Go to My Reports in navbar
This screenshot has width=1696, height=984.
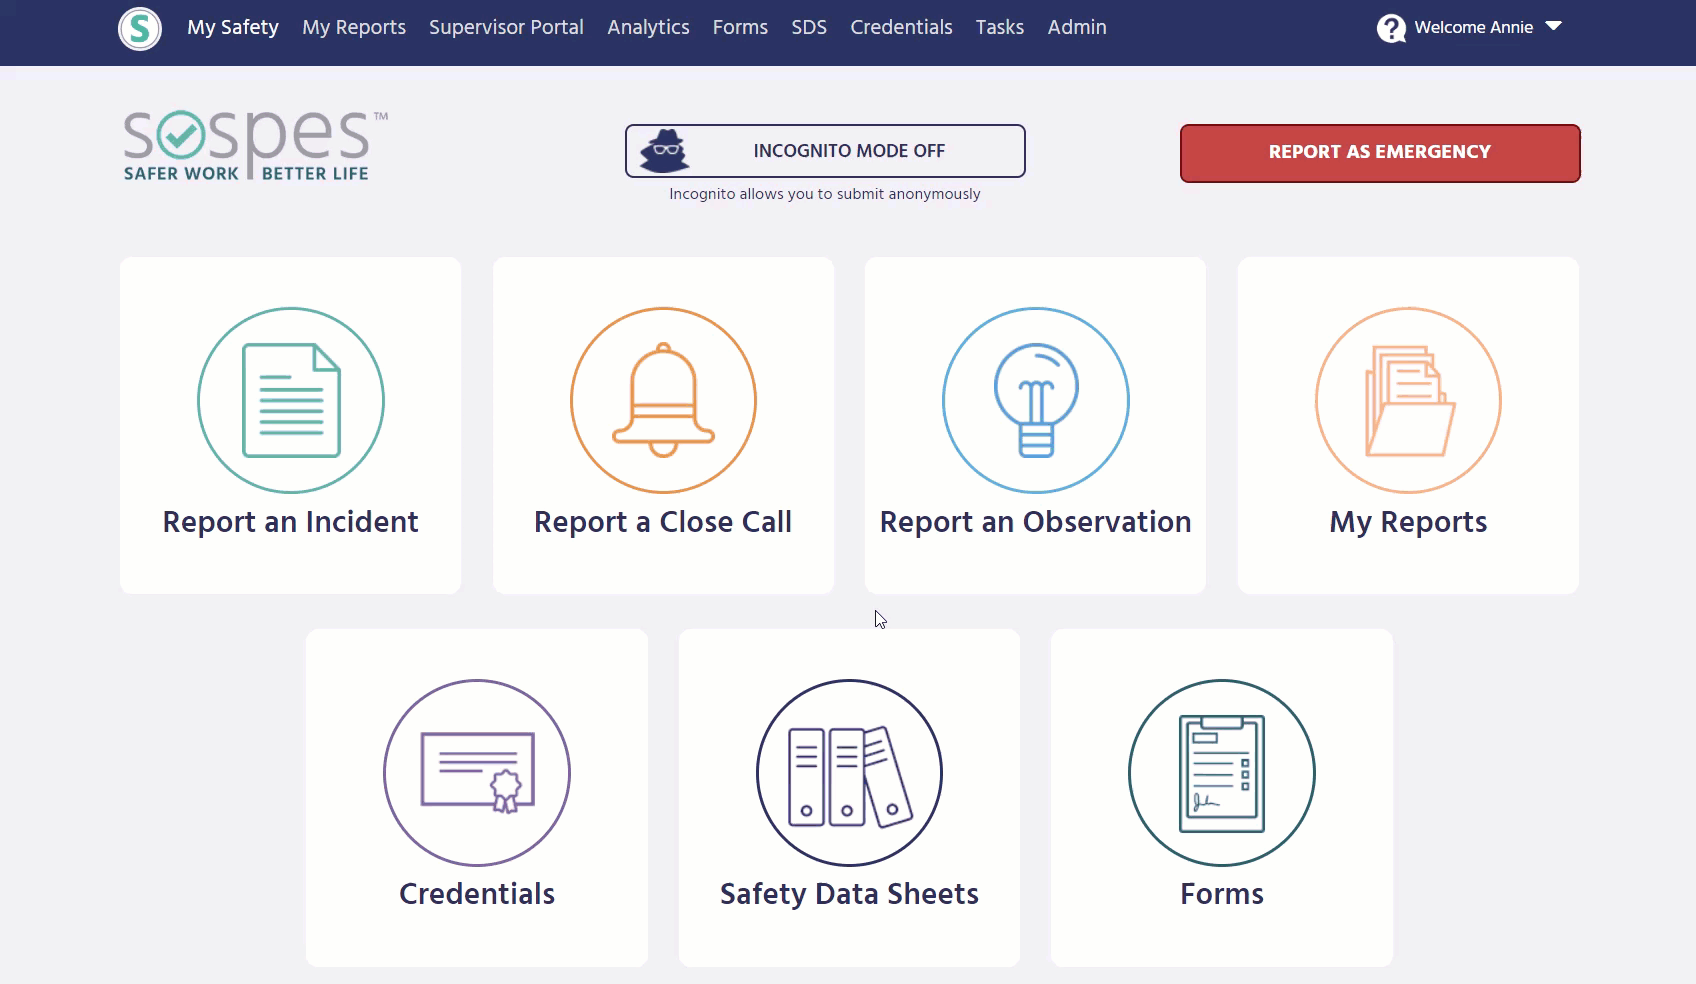(354, 27)
